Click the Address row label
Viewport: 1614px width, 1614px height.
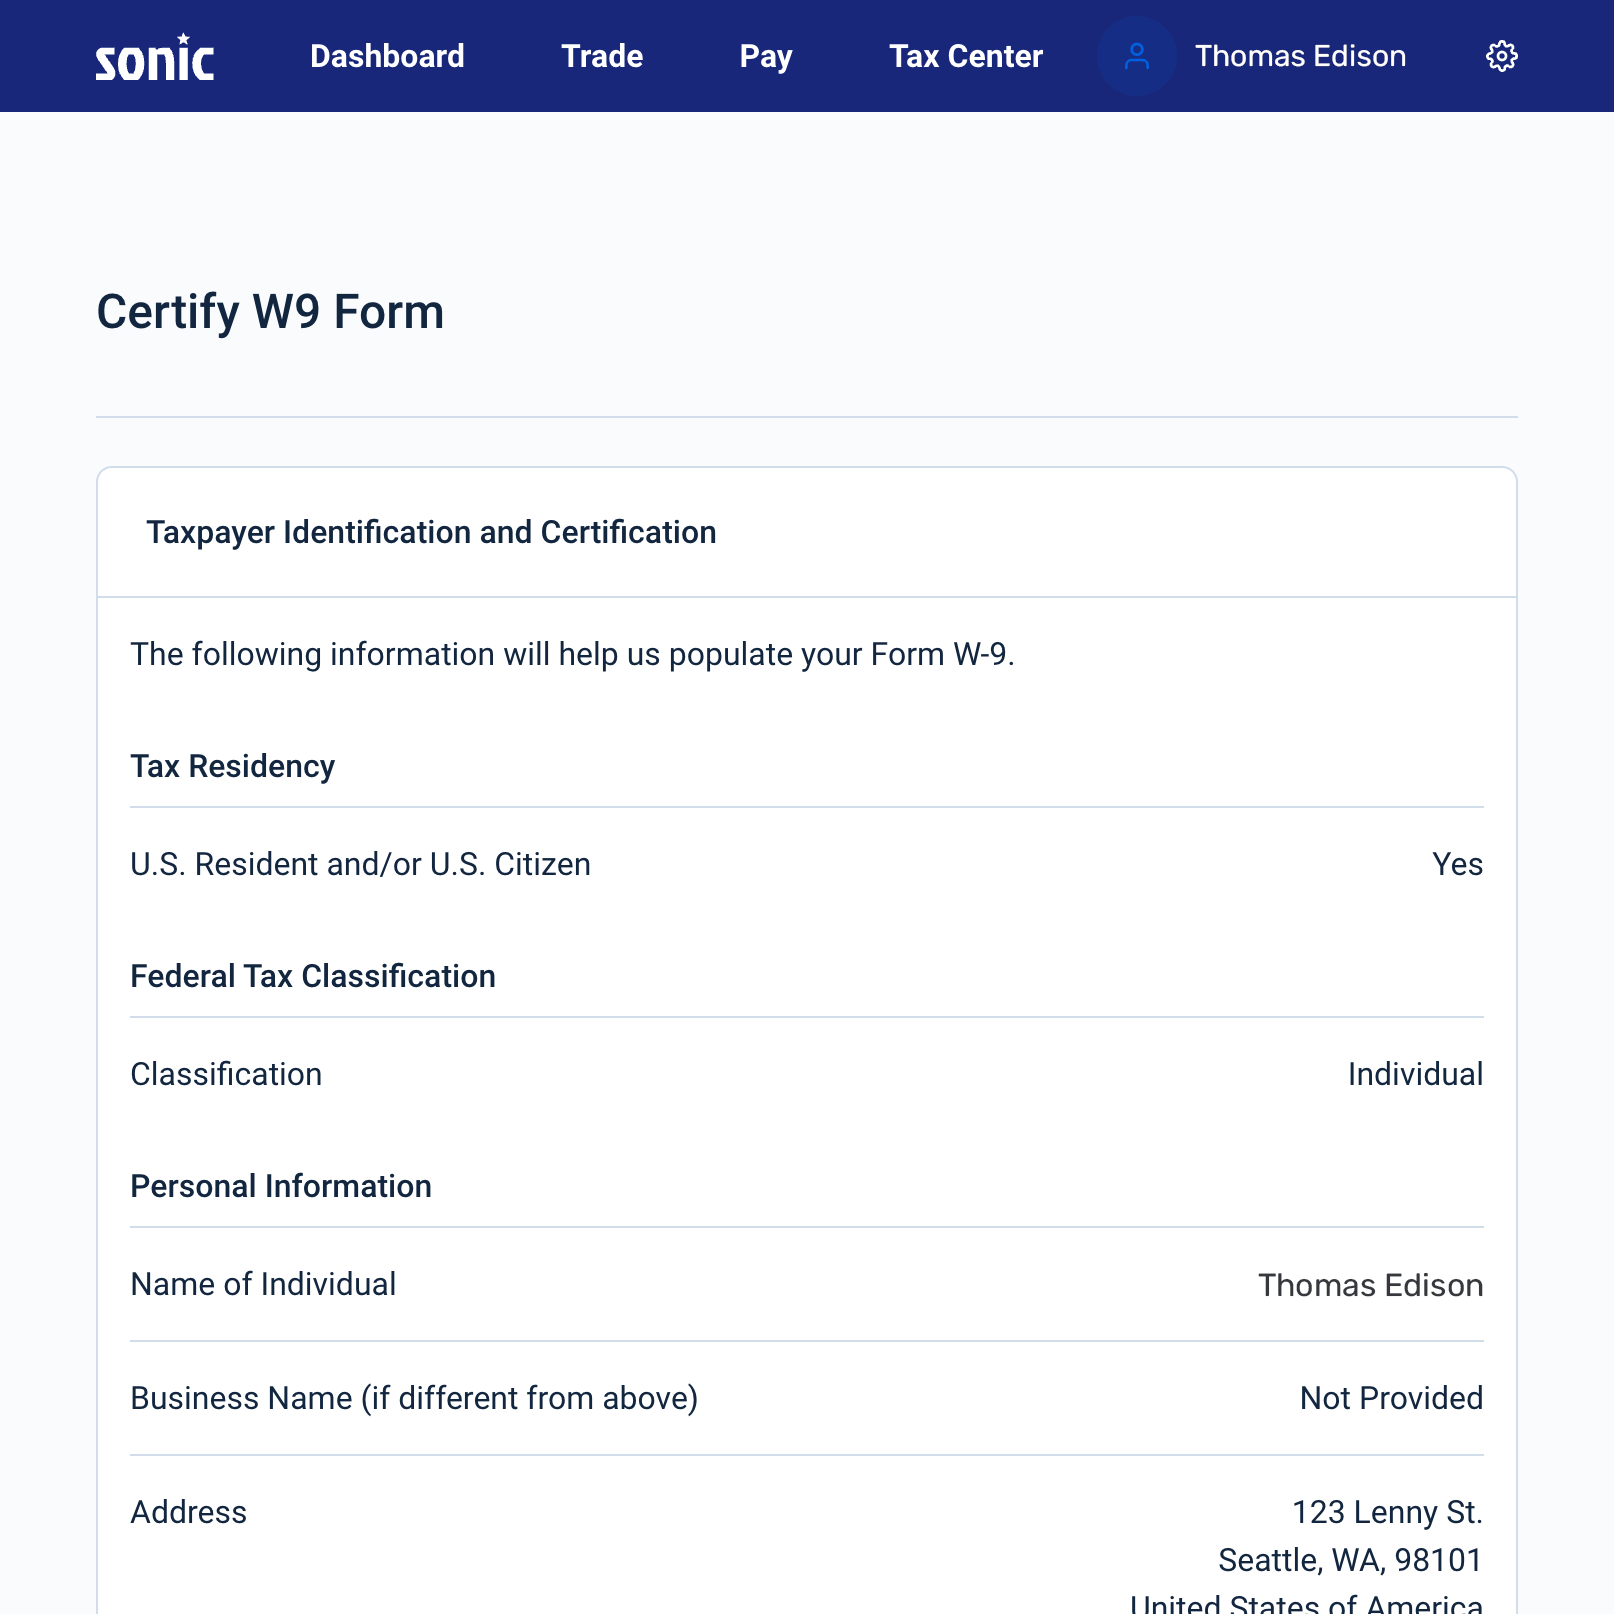pos(188,1512)
